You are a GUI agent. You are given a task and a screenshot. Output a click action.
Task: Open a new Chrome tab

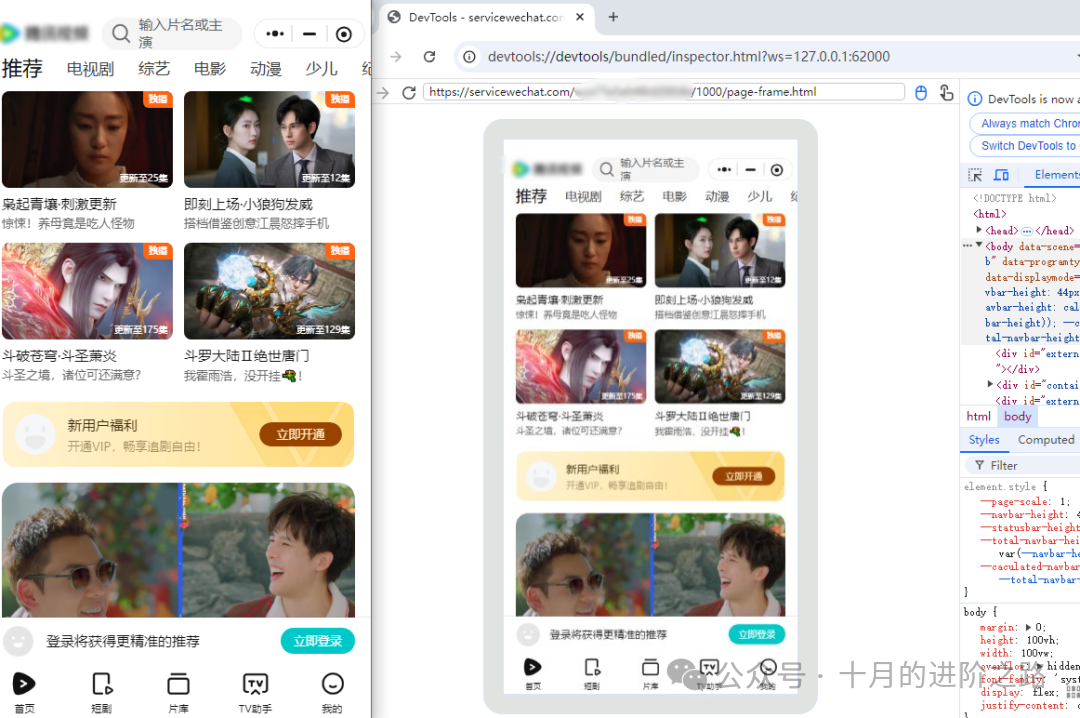click(x=613, y=17)
